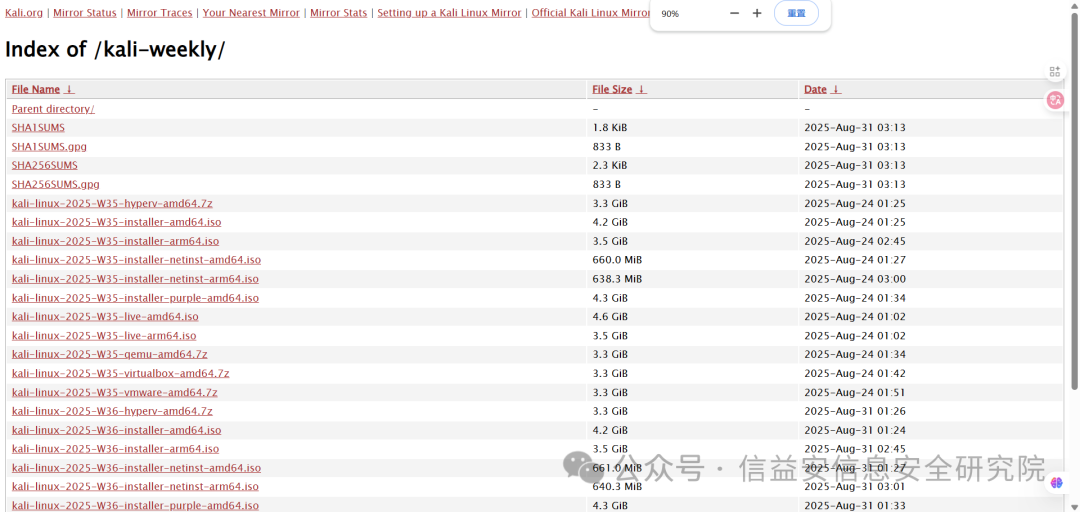Zoom in with the plus button
This screenshot has height=512, width=1080.
click(757, 13)
